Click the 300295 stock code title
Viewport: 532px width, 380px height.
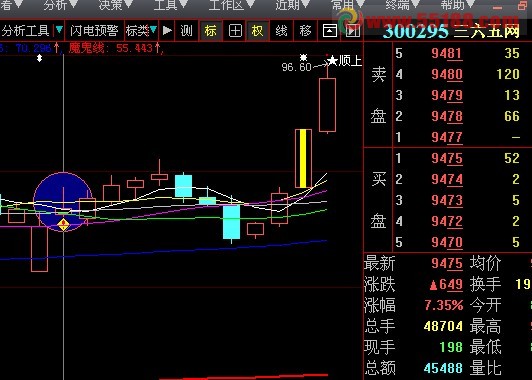click(415, 32)
